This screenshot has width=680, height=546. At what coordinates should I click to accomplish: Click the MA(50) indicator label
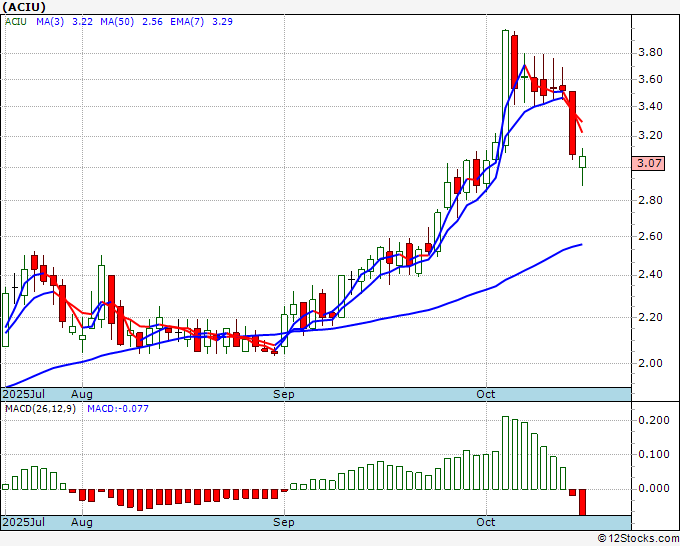pyautogui.click(x=117, y=22)
